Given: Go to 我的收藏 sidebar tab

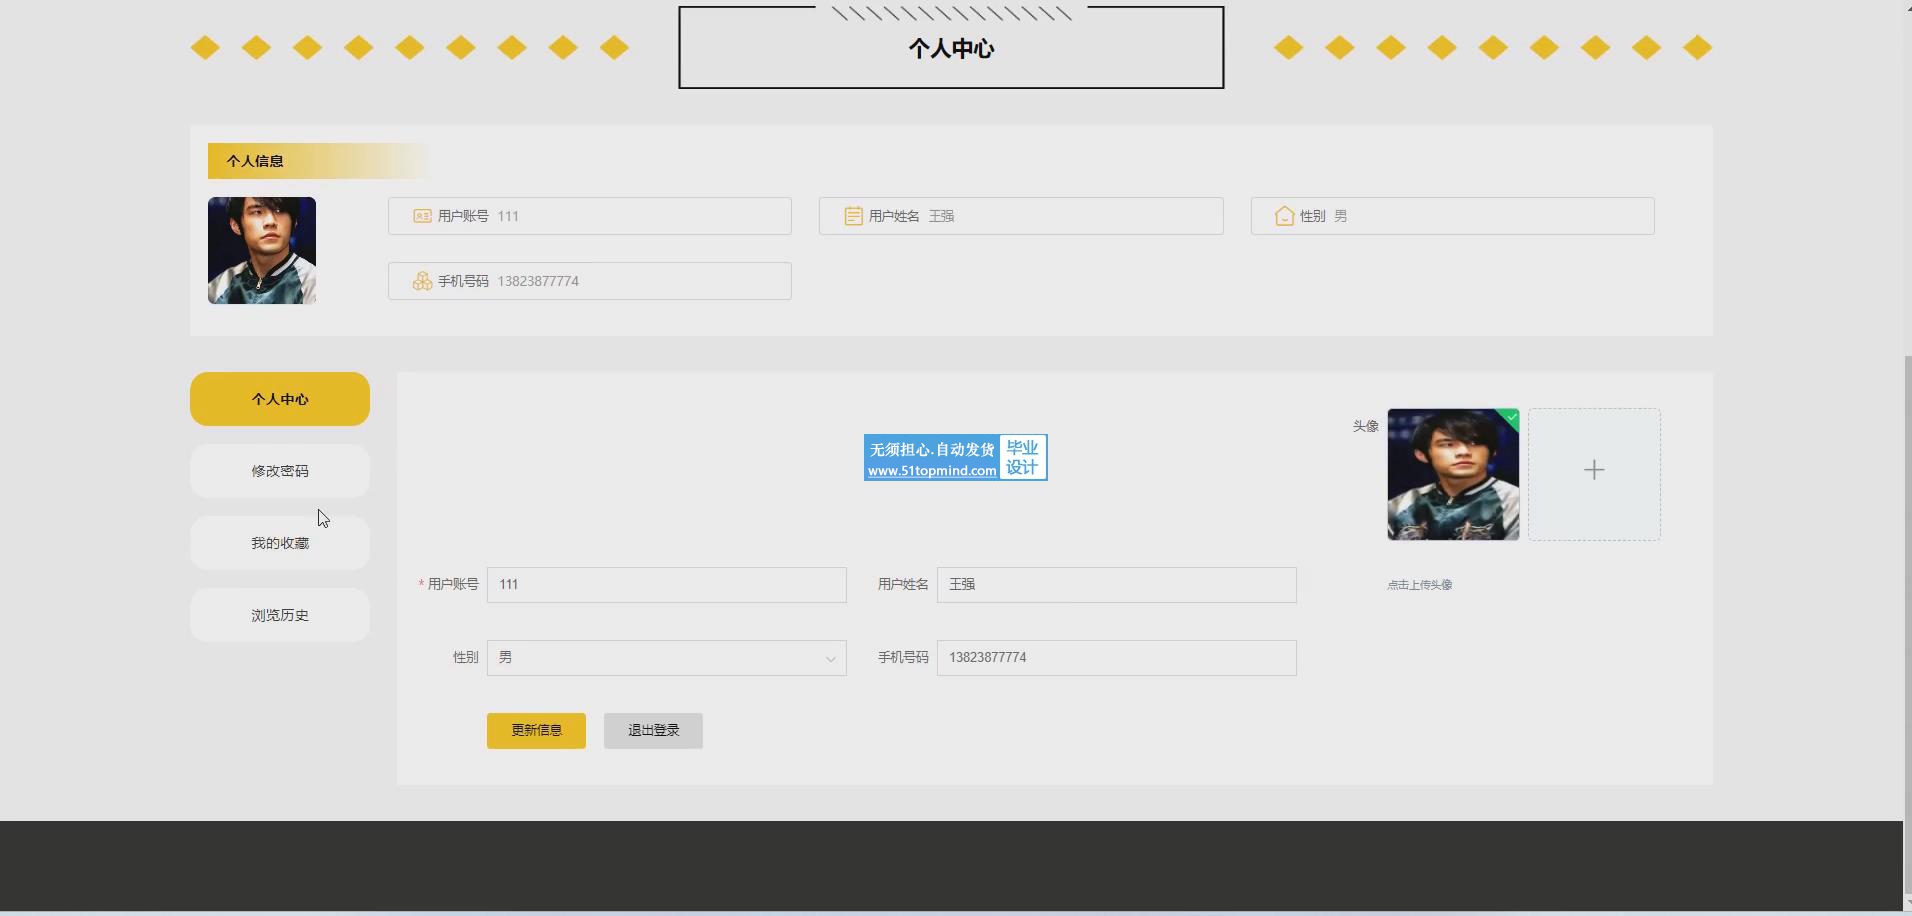Looking at the screenshot, I should tap(280, 543).
